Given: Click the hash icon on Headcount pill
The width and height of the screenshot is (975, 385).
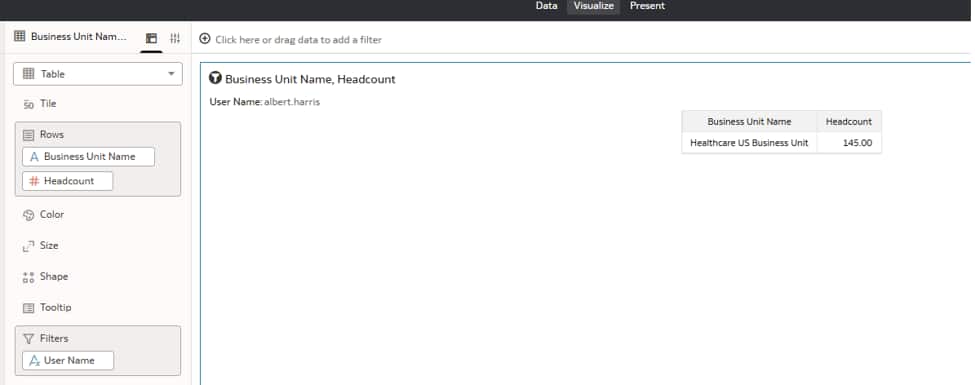Looking at the screenshot, I should coord(34,181).
